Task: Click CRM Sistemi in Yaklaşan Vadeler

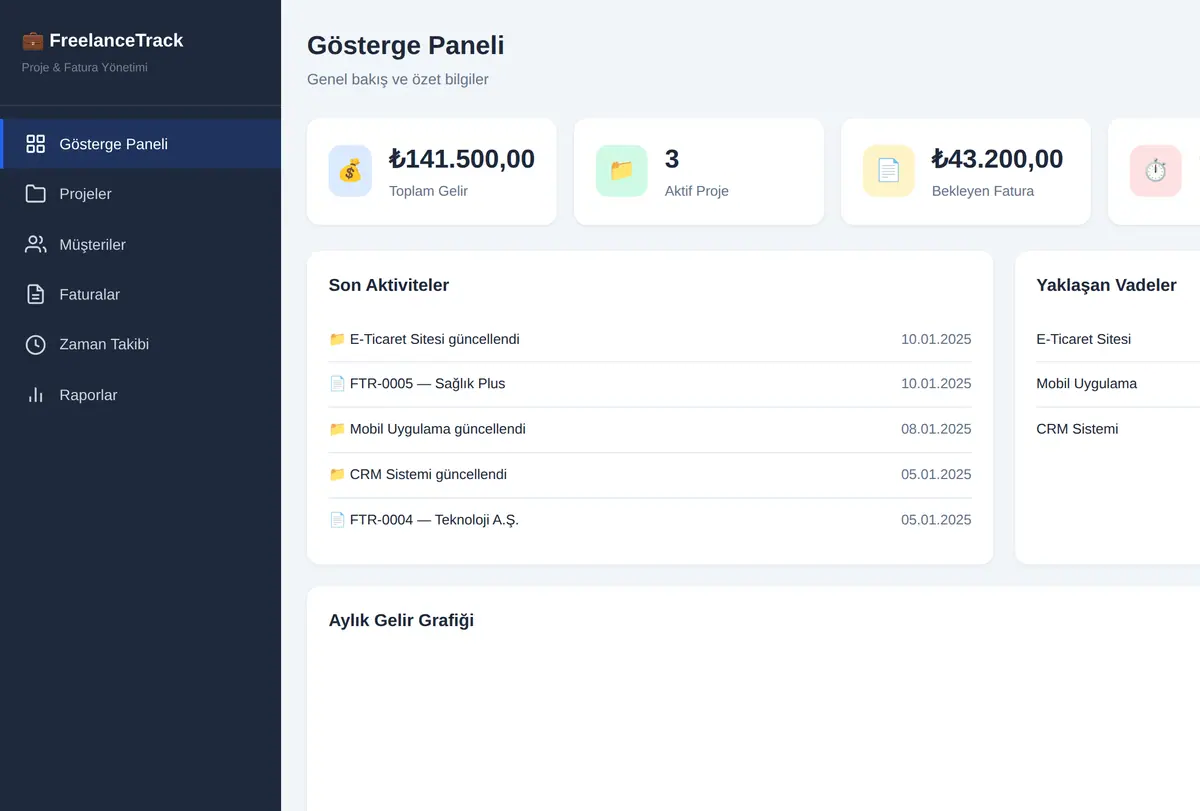Action: [x=1078, y=429]
